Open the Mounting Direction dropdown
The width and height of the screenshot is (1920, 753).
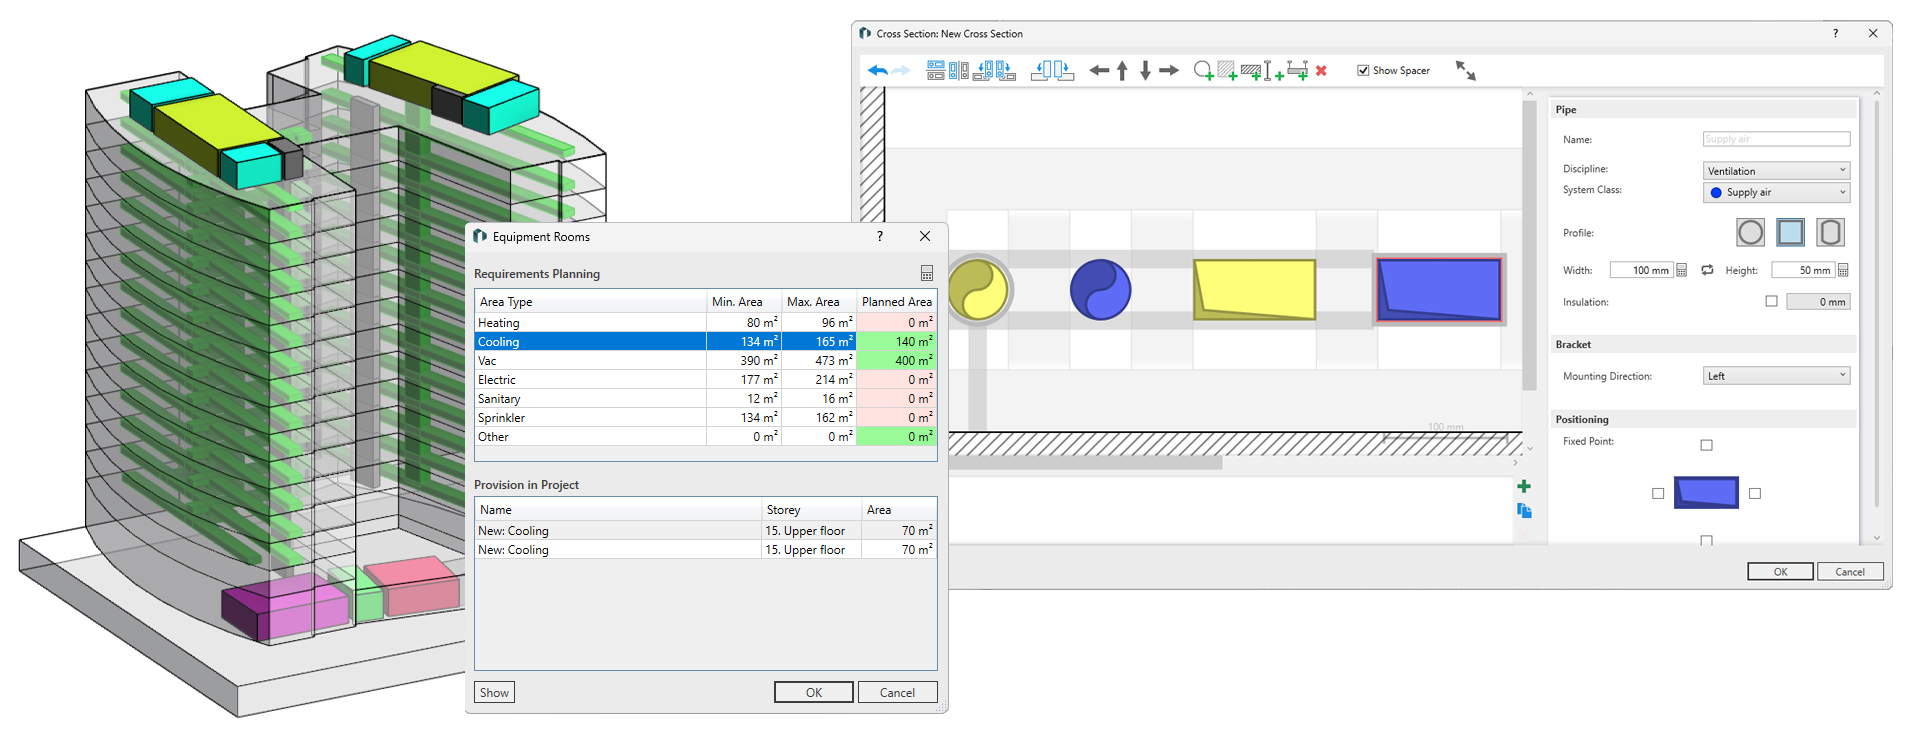click(x=1776, y=376)
